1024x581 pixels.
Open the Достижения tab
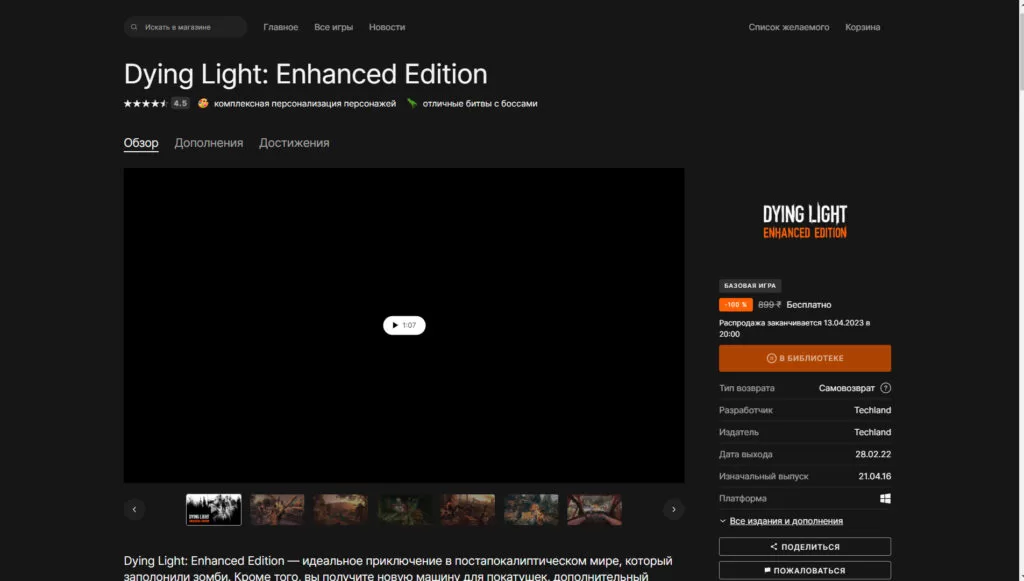coord(294,143)
